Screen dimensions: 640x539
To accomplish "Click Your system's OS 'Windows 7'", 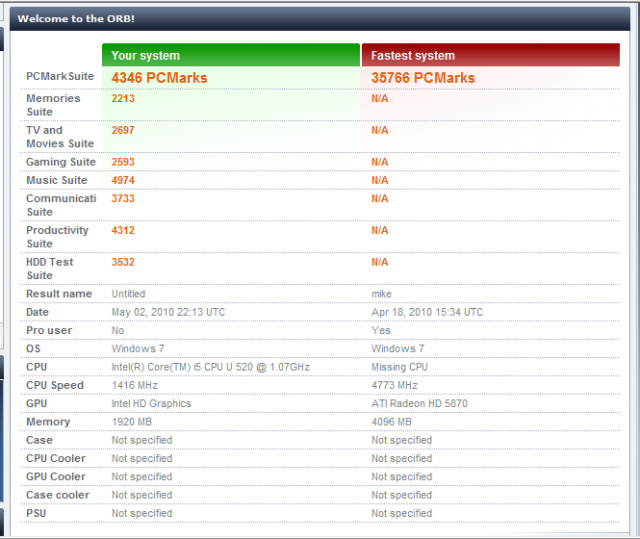I will [x=138, y=349].
